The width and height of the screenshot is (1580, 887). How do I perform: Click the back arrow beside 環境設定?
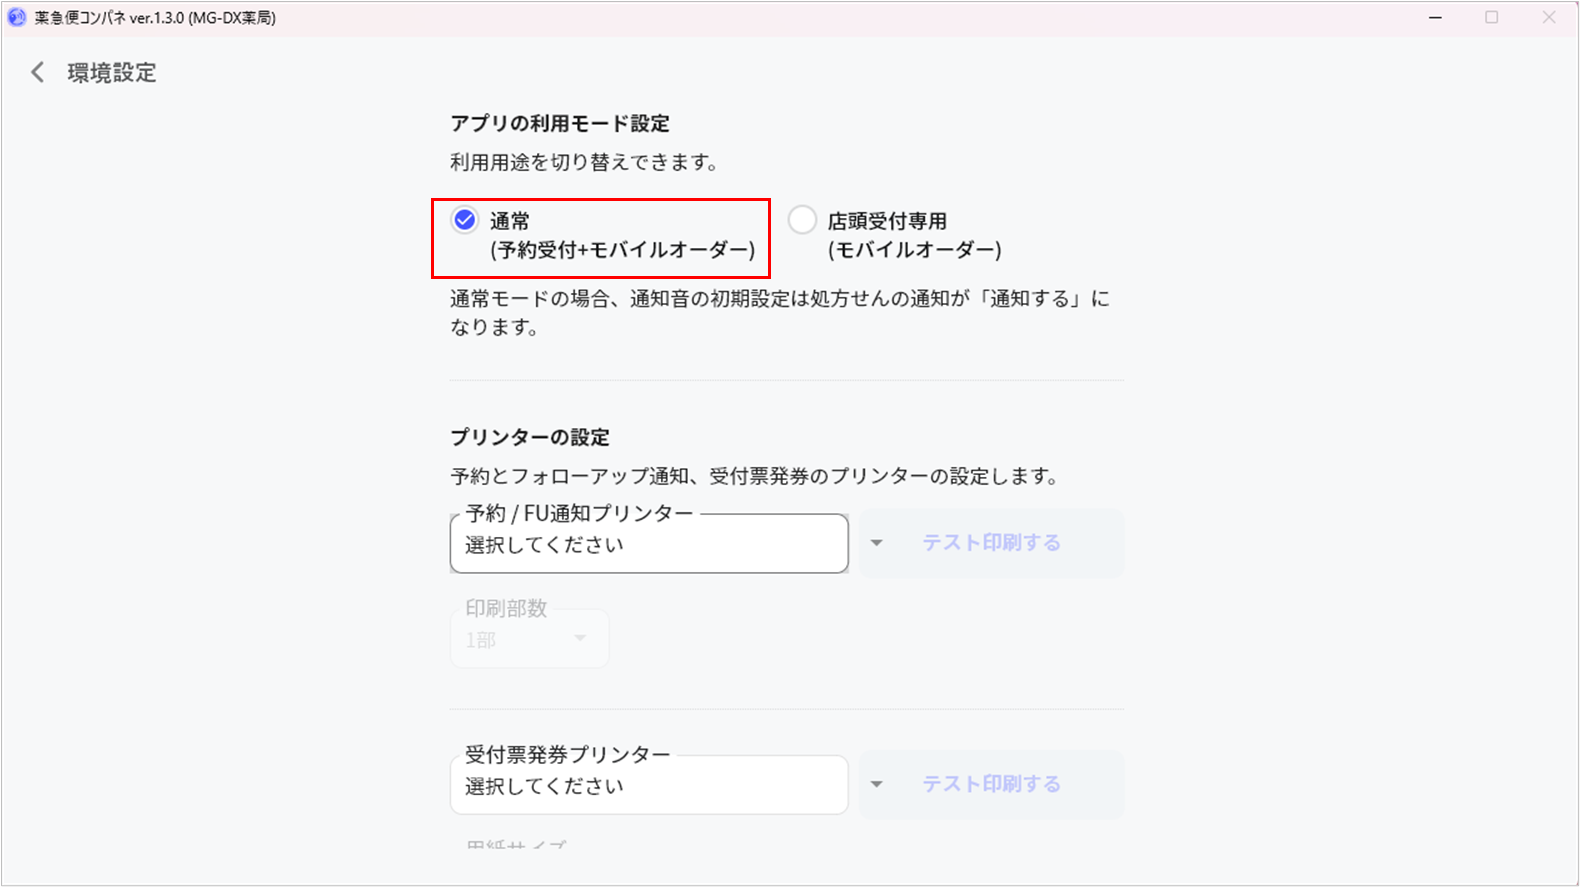point(38,72)
